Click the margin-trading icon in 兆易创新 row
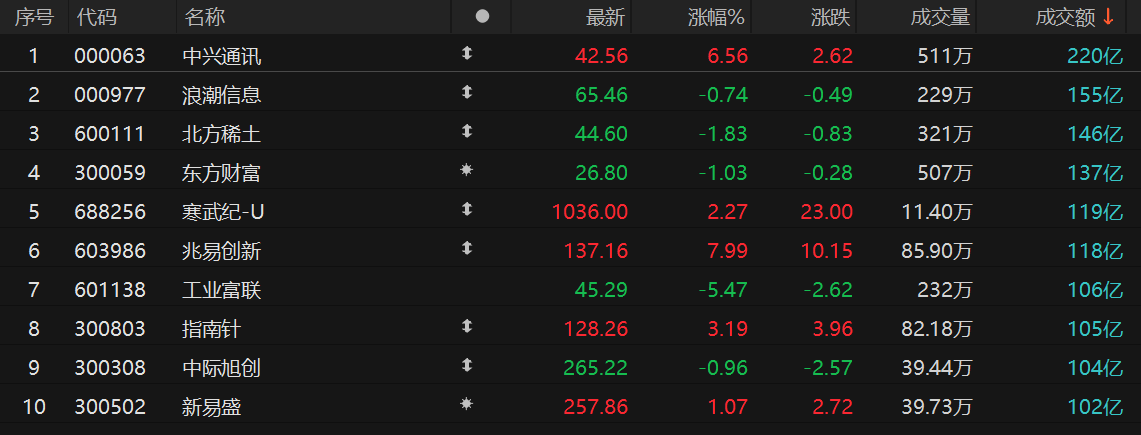Viewport: 1141px width, 435px height. click(x=467, y=248)
